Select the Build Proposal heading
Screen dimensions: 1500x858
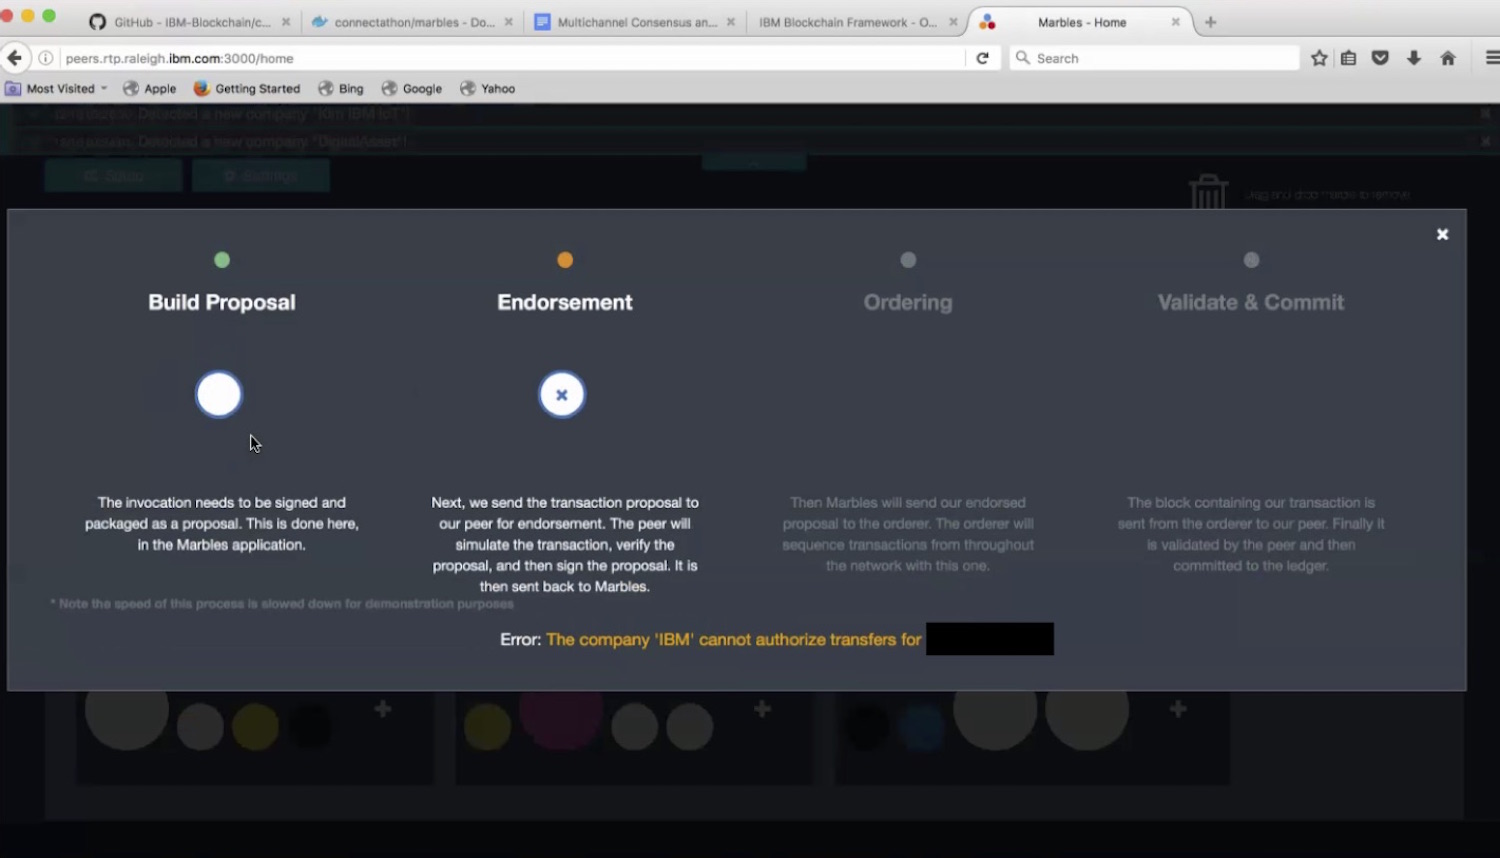(x=222, y=302)
